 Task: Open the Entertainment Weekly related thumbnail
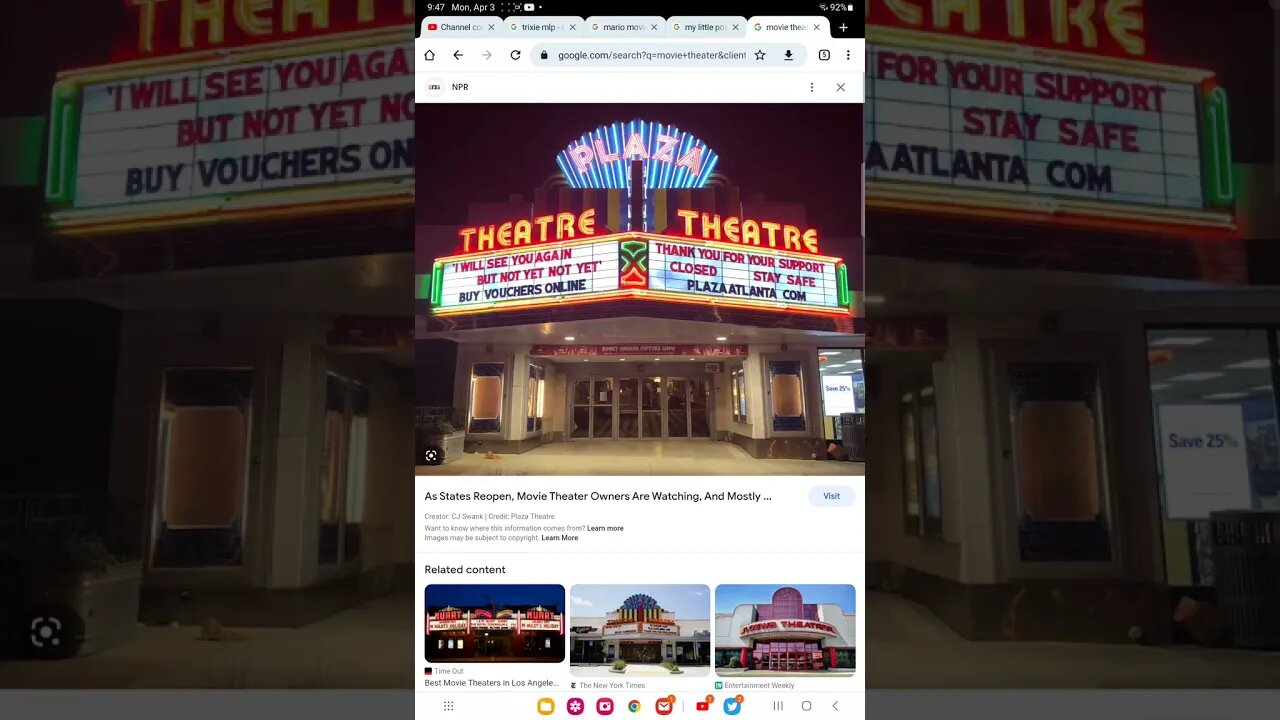pos(785,629)
